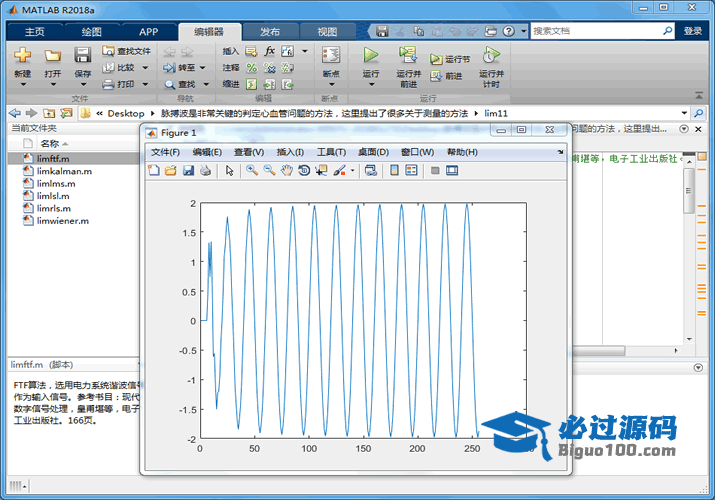Click Insert Colorbar icon in Figure 1
This screenshot has height=500, width=715.
tap(394, 170)
